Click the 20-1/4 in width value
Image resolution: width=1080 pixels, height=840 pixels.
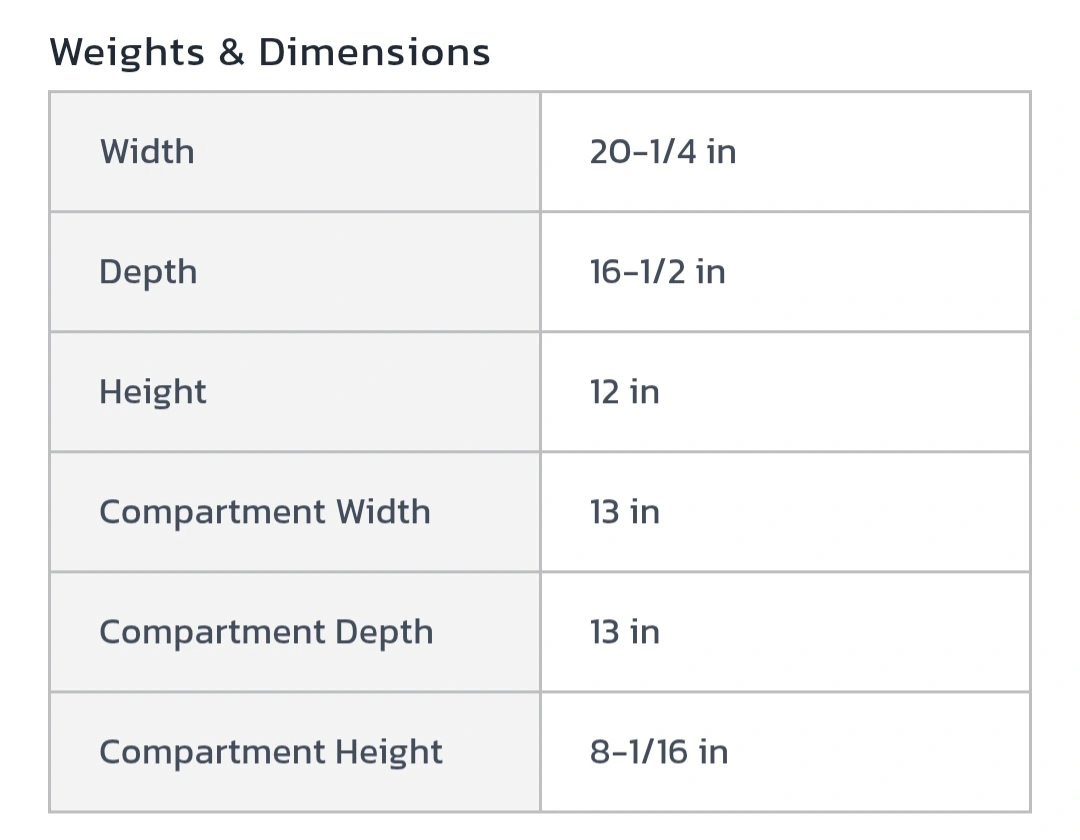pyautogui.click(x=663, y=151)
